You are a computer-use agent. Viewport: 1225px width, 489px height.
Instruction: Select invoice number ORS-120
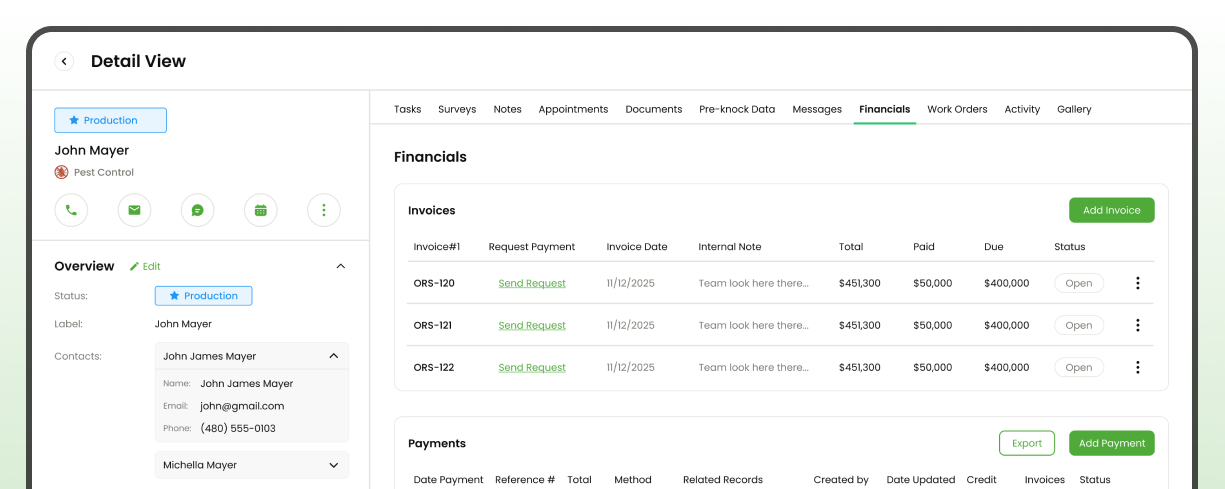pyautogui.click(x=434, y=283)
